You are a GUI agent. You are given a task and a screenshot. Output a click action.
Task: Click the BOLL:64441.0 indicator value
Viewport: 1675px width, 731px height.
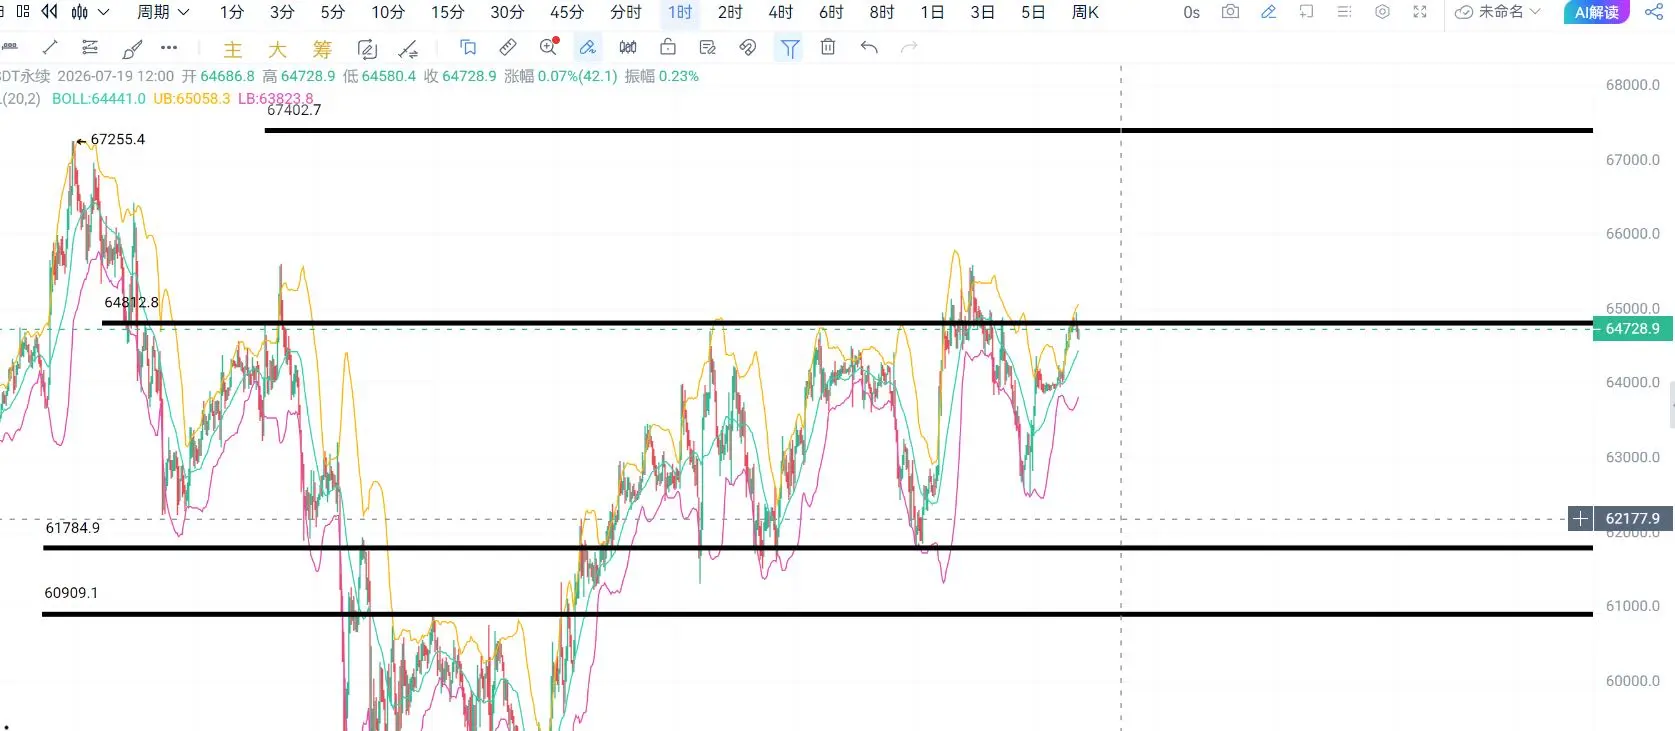(x=99, y=99)
